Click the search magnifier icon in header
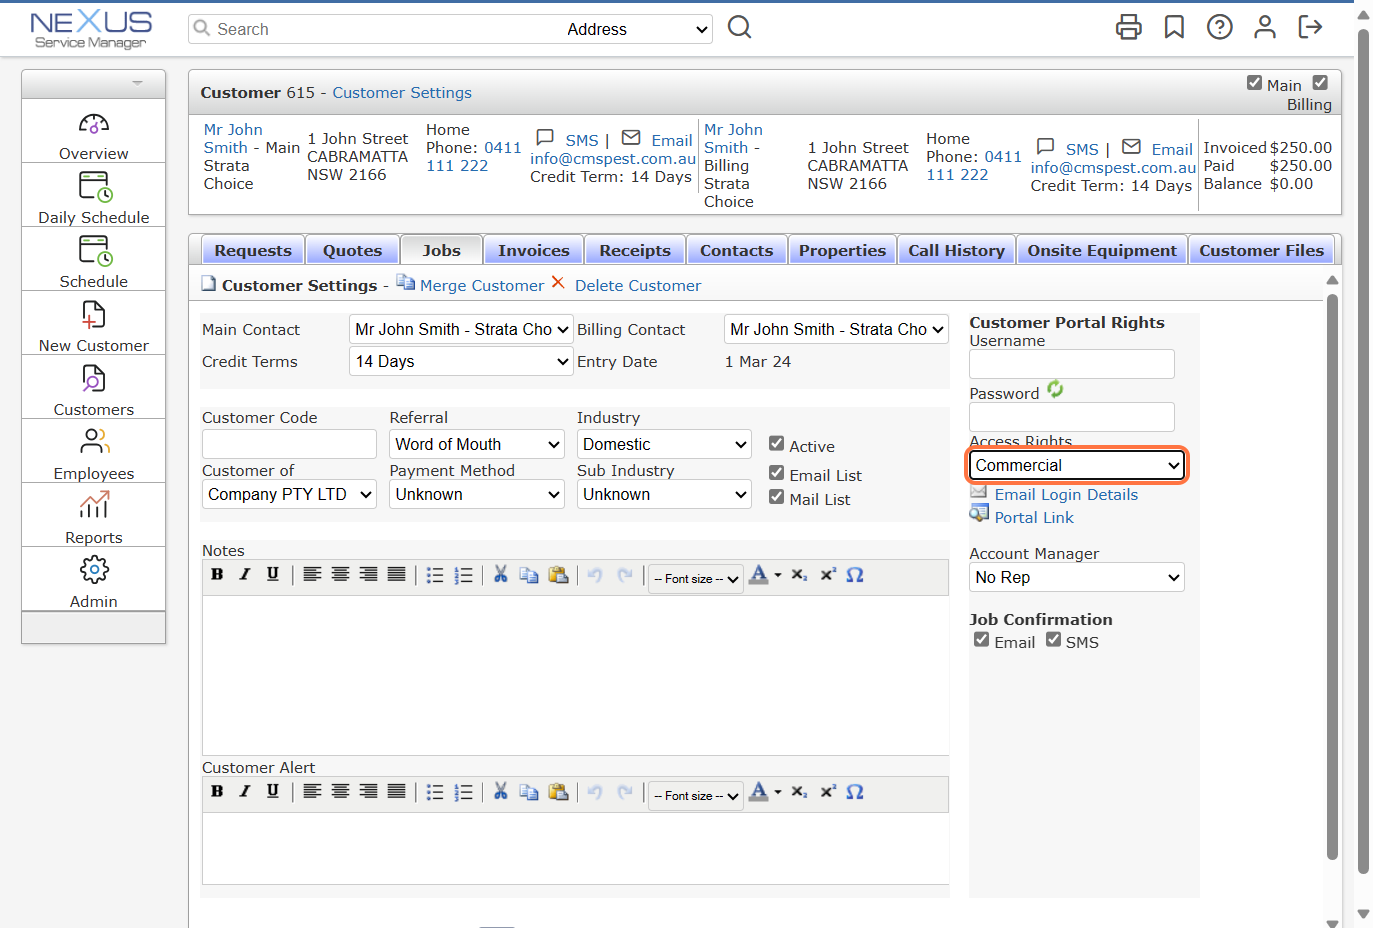This screenshot has width=1373, height=928. pos(739,27)
